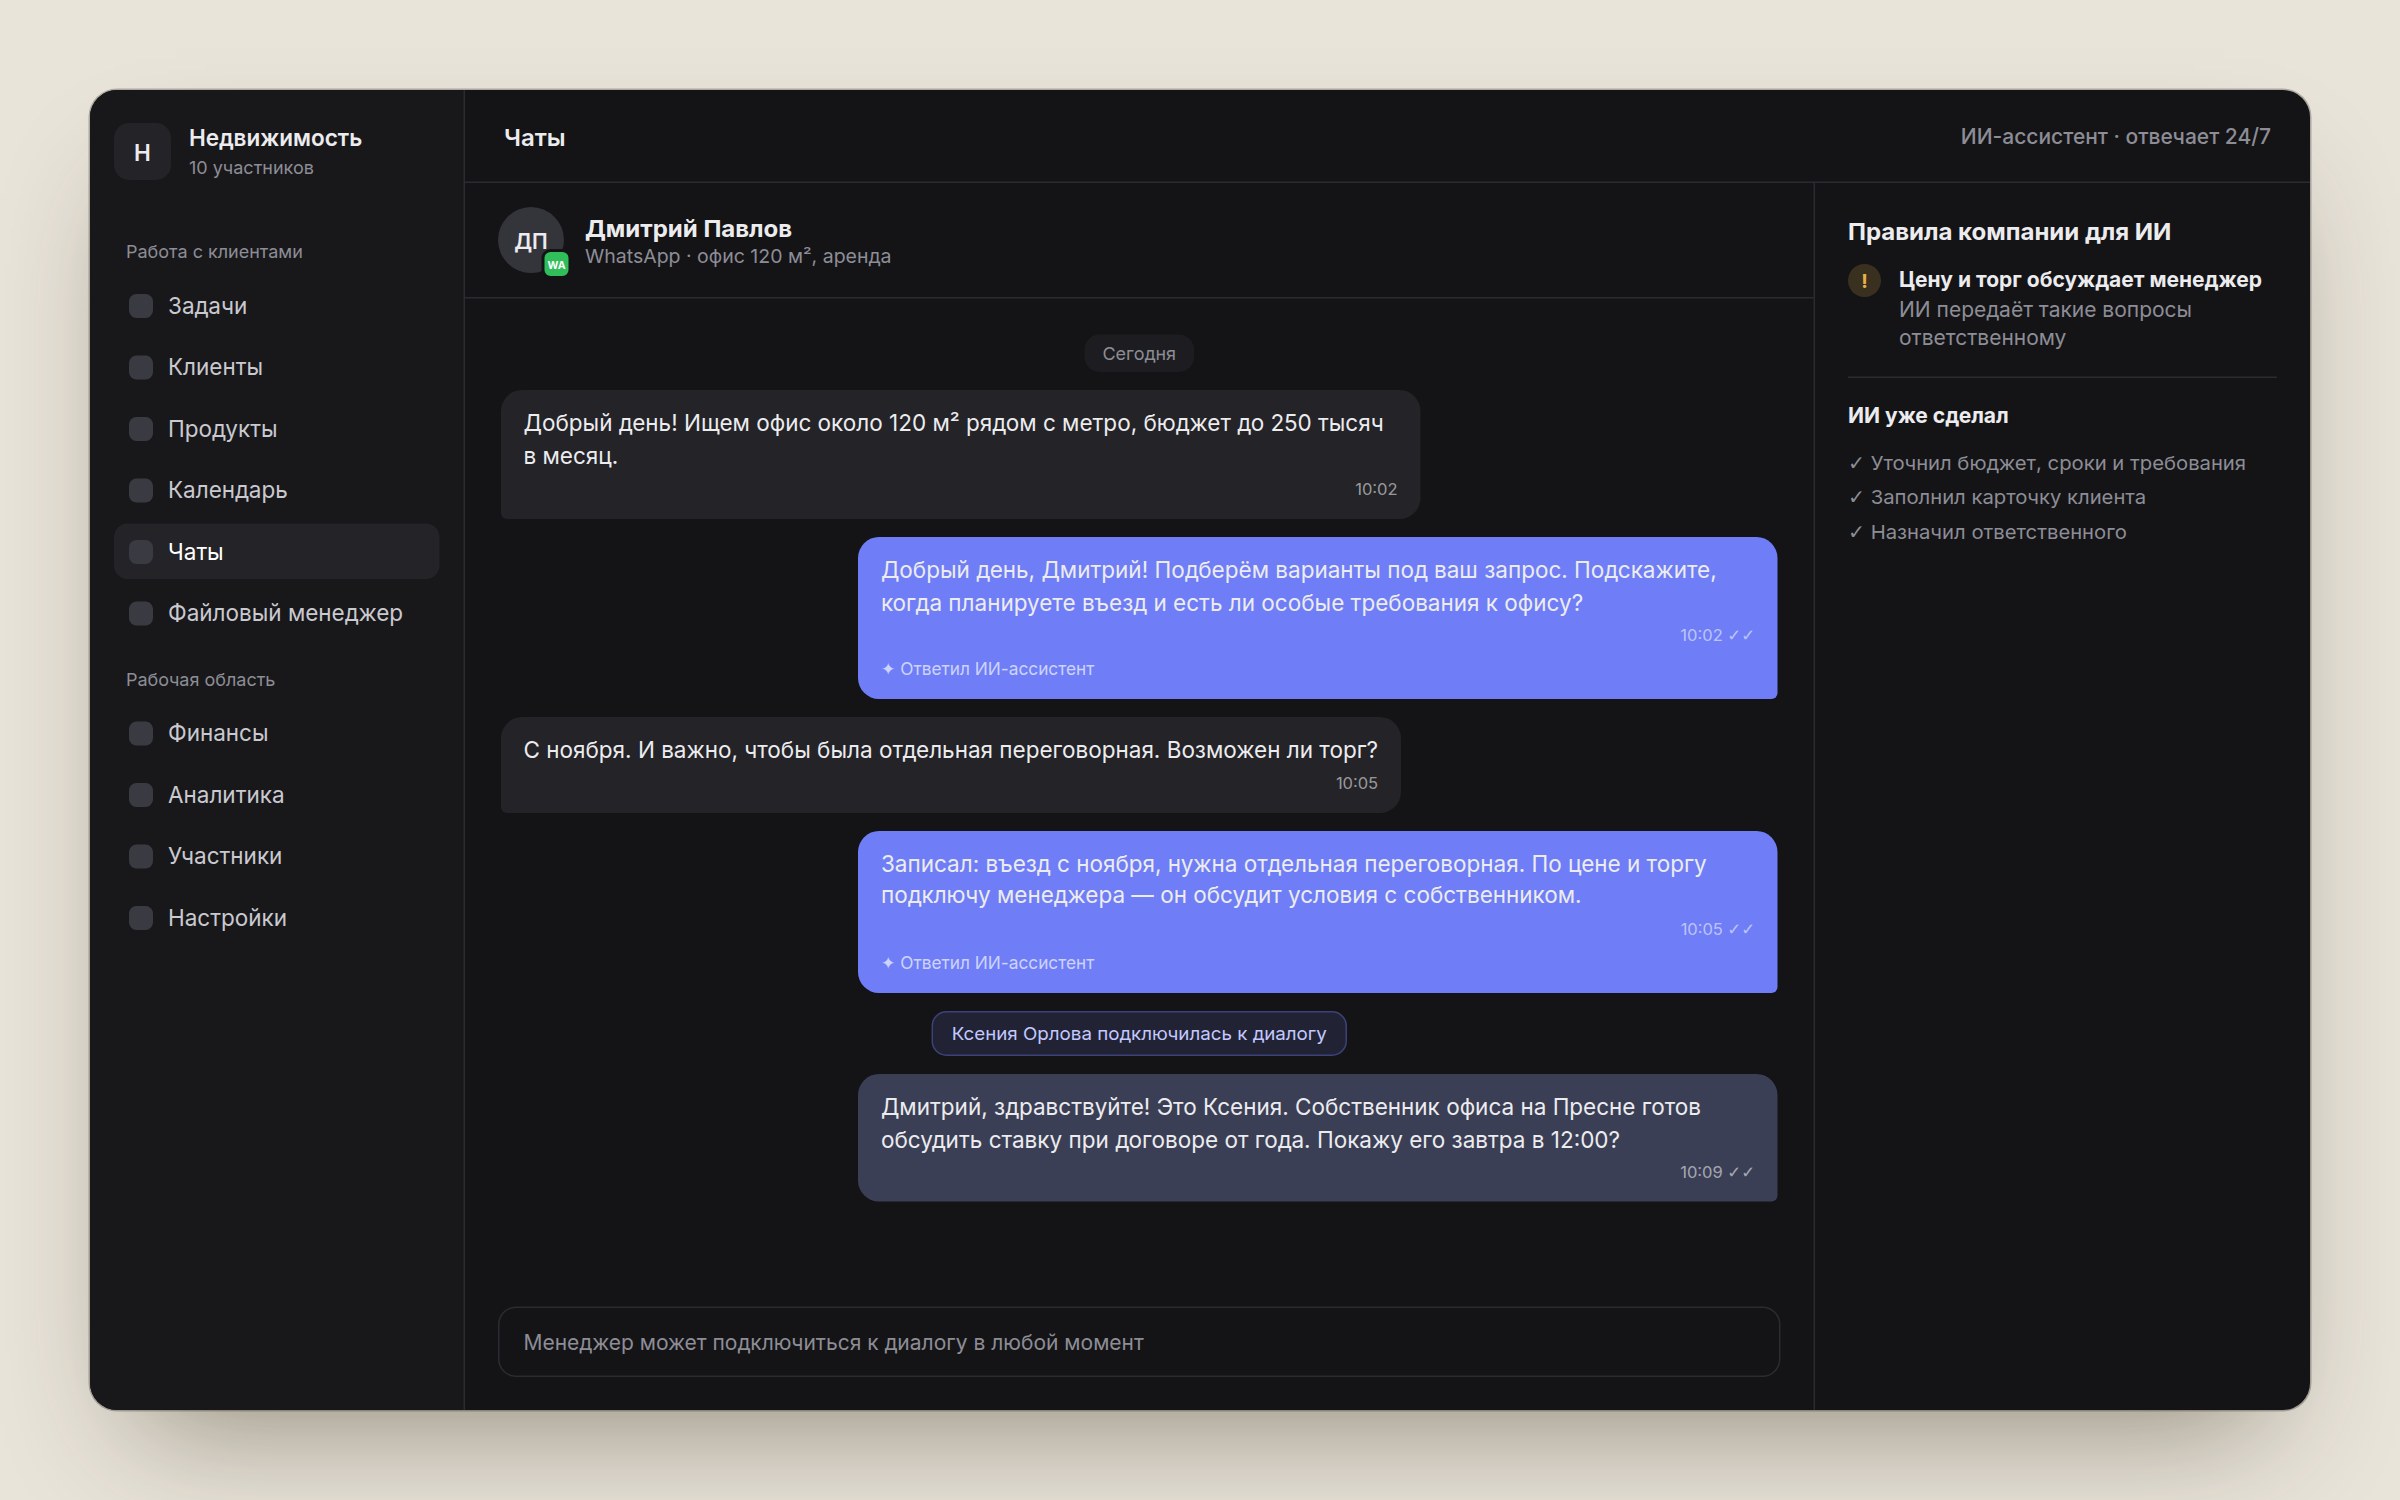This screenshot has height=1500, width=2400.
Task: Click the WhatsApp офис 120 м² subtitle
Action: click(x=738, y=257)
